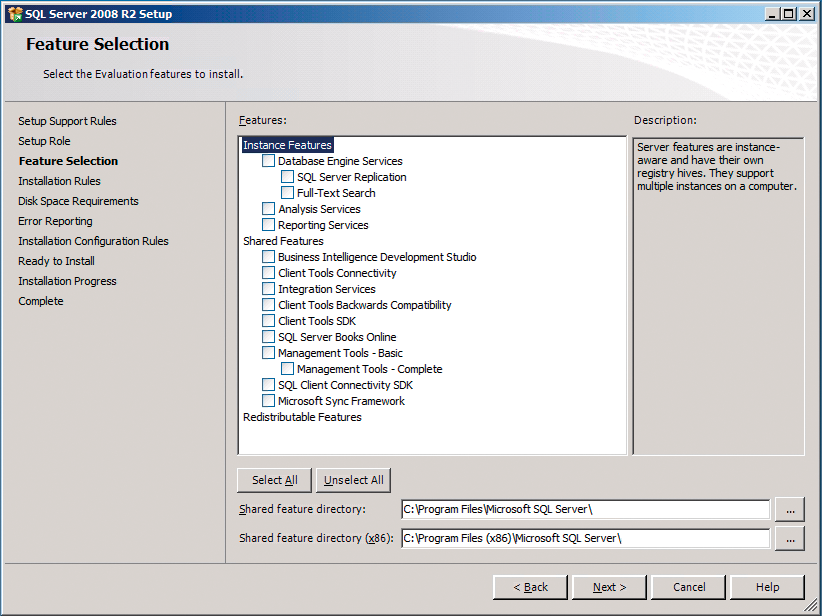Select Microsoft Sync Framework
822x616 pixels.
pos(267,400)
